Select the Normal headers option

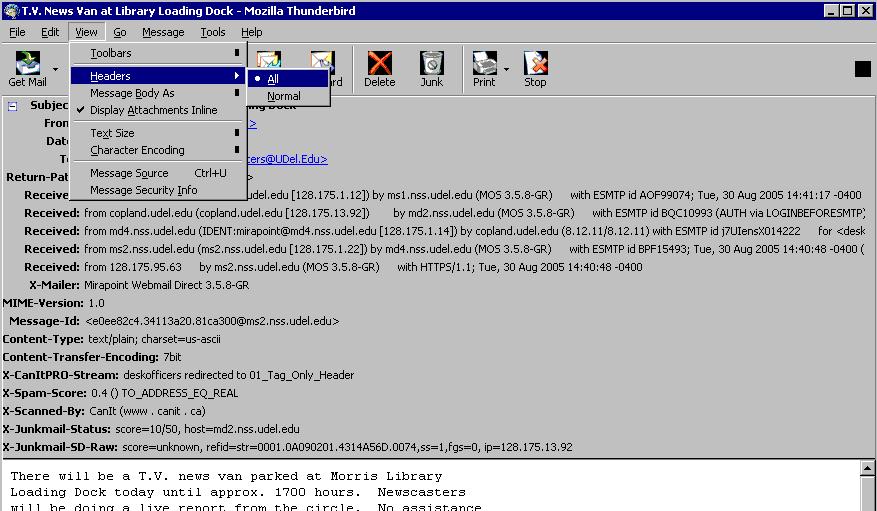pos(288,96)
